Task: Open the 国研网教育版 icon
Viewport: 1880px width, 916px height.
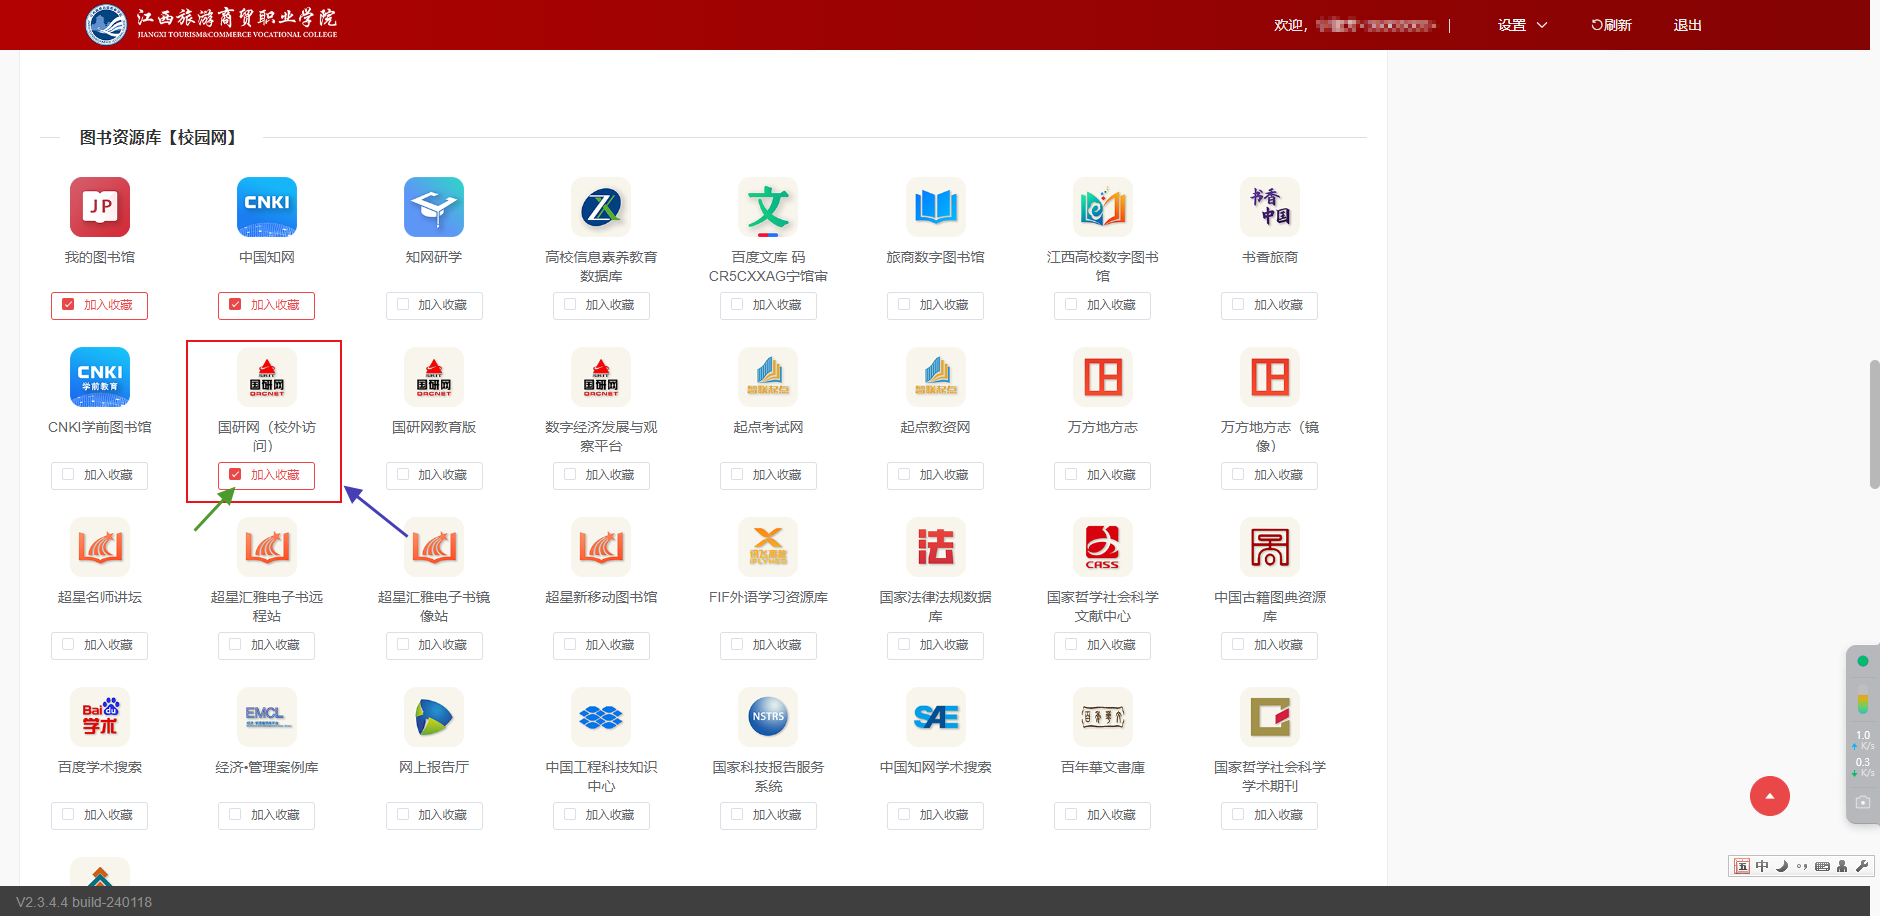Action: [x=434, y=377]
